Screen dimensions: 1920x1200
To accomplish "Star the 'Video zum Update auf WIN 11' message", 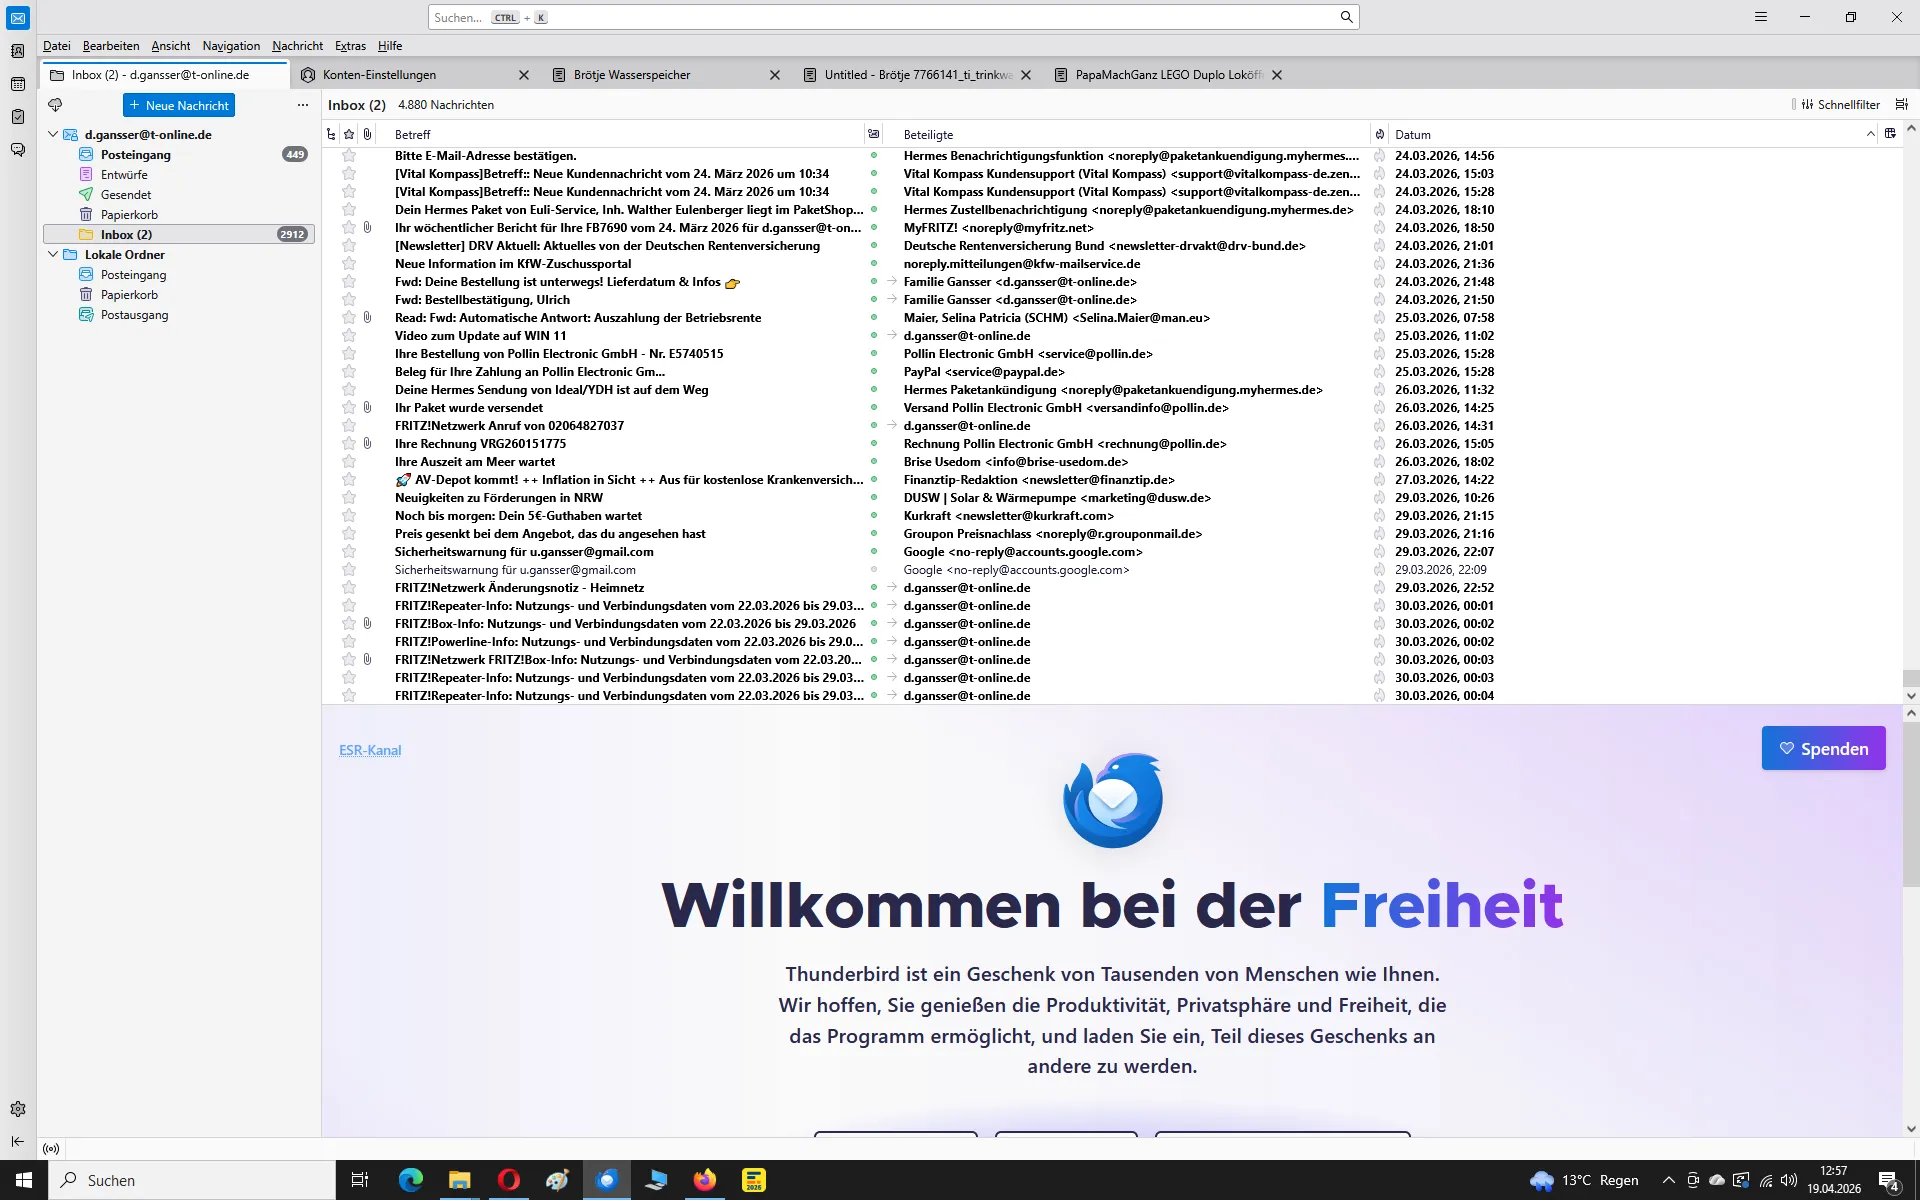I will click(x=349, y=336).
